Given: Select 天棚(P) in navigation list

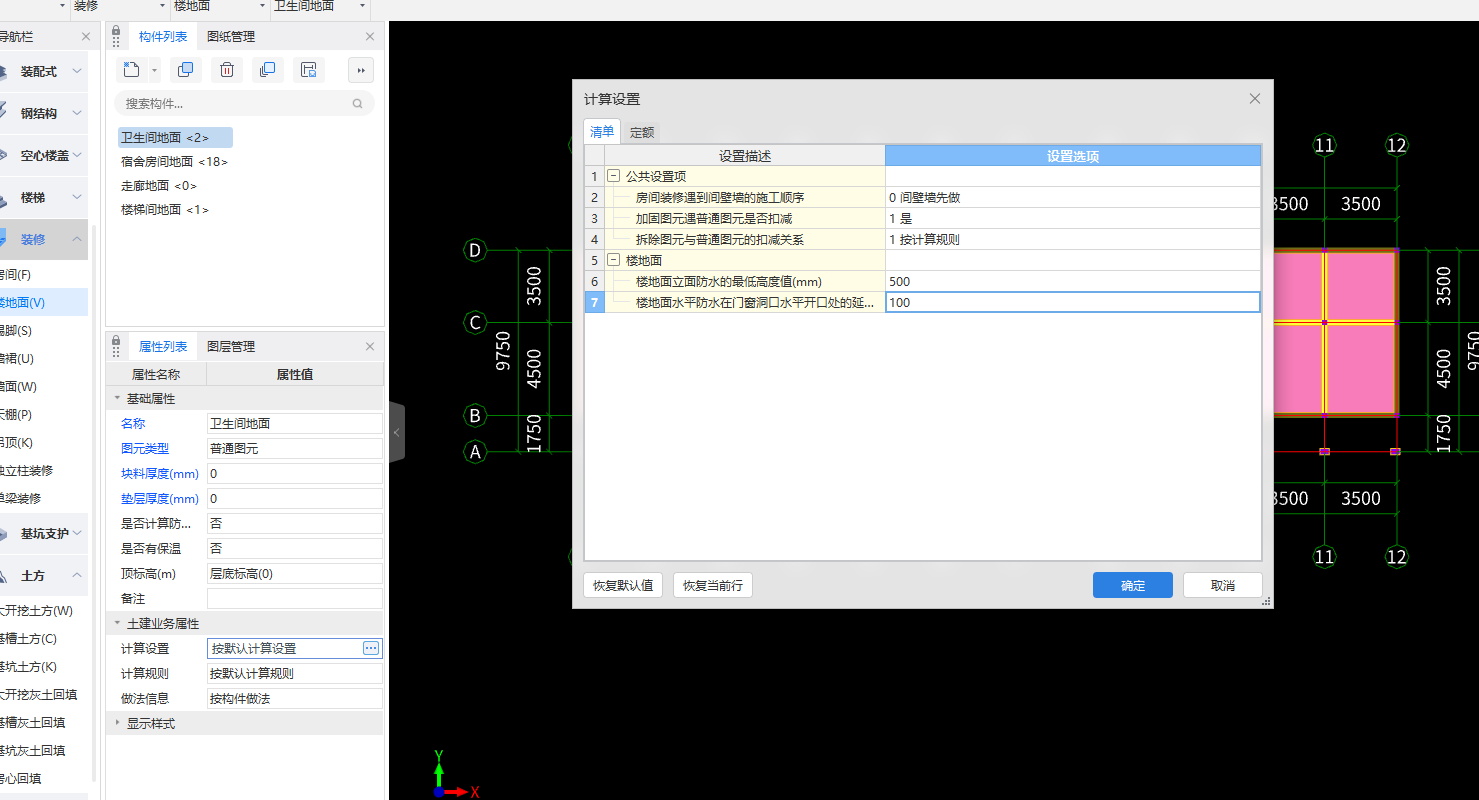Looking at the screenshot, I should [x=43, y=414].
